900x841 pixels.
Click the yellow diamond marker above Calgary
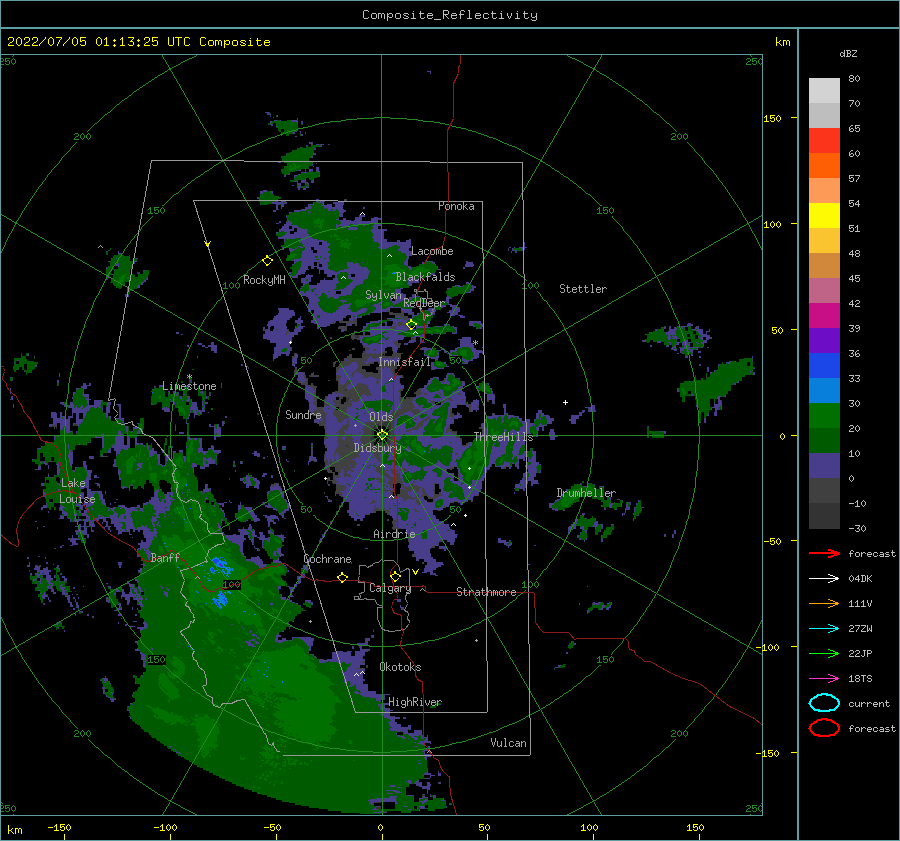pos(395,576)
